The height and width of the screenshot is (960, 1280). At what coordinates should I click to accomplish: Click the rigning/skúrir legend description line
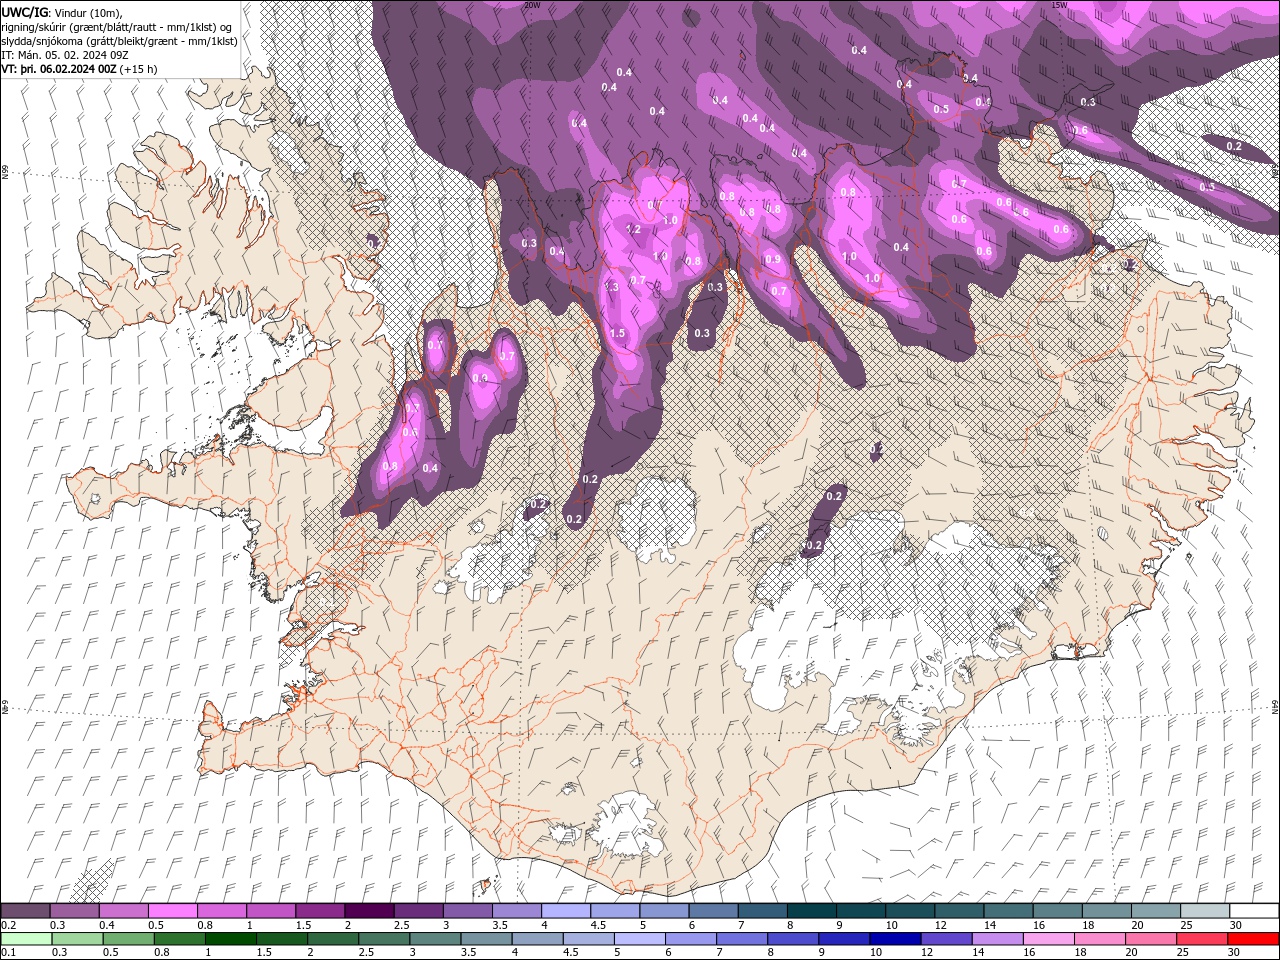click(118, 26)
